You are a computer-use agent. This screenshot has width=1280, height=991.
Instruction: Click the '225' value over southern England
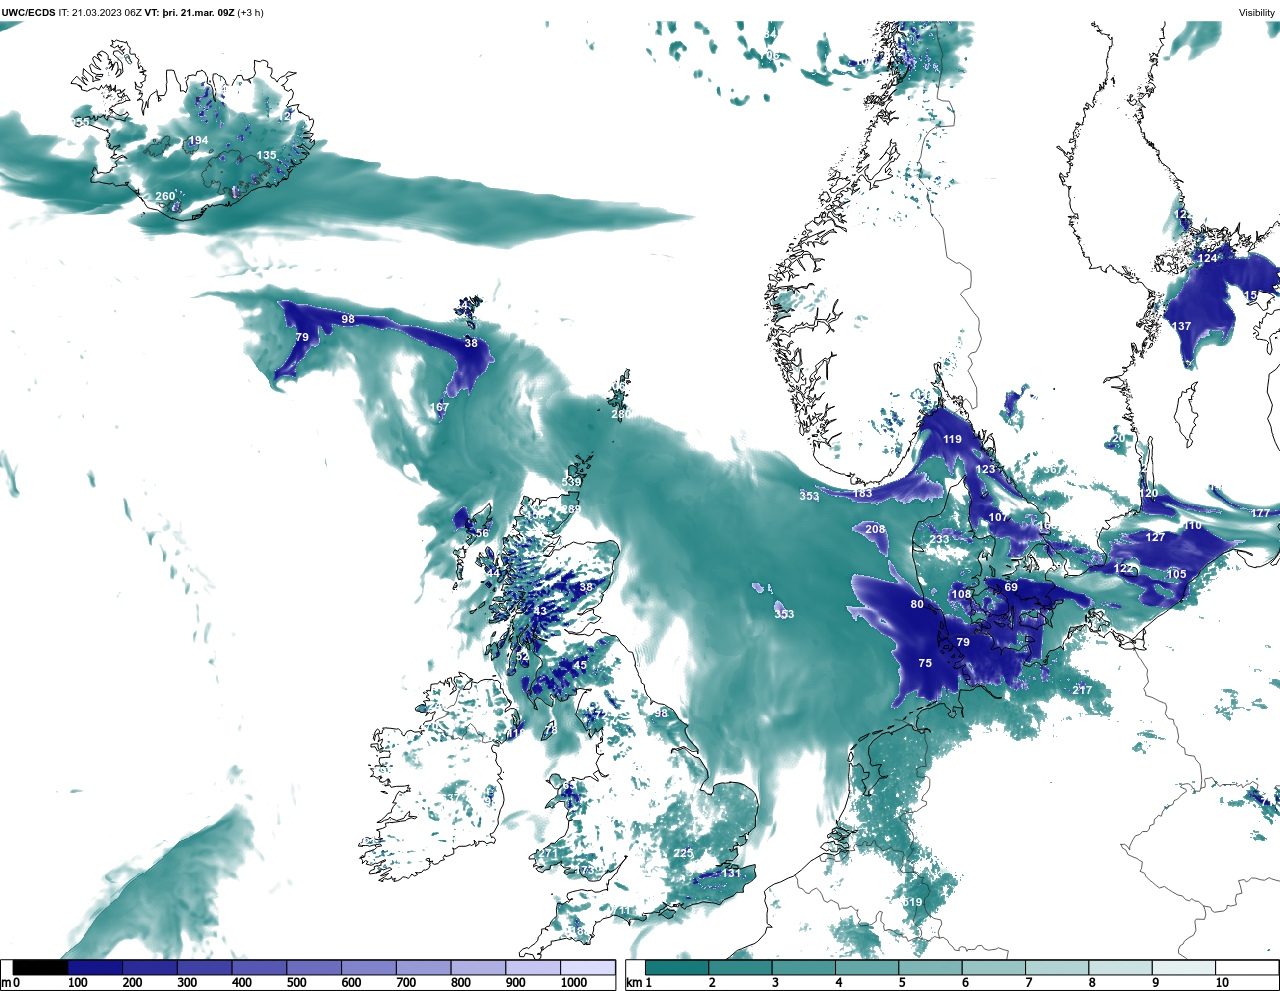click(683, 853)
